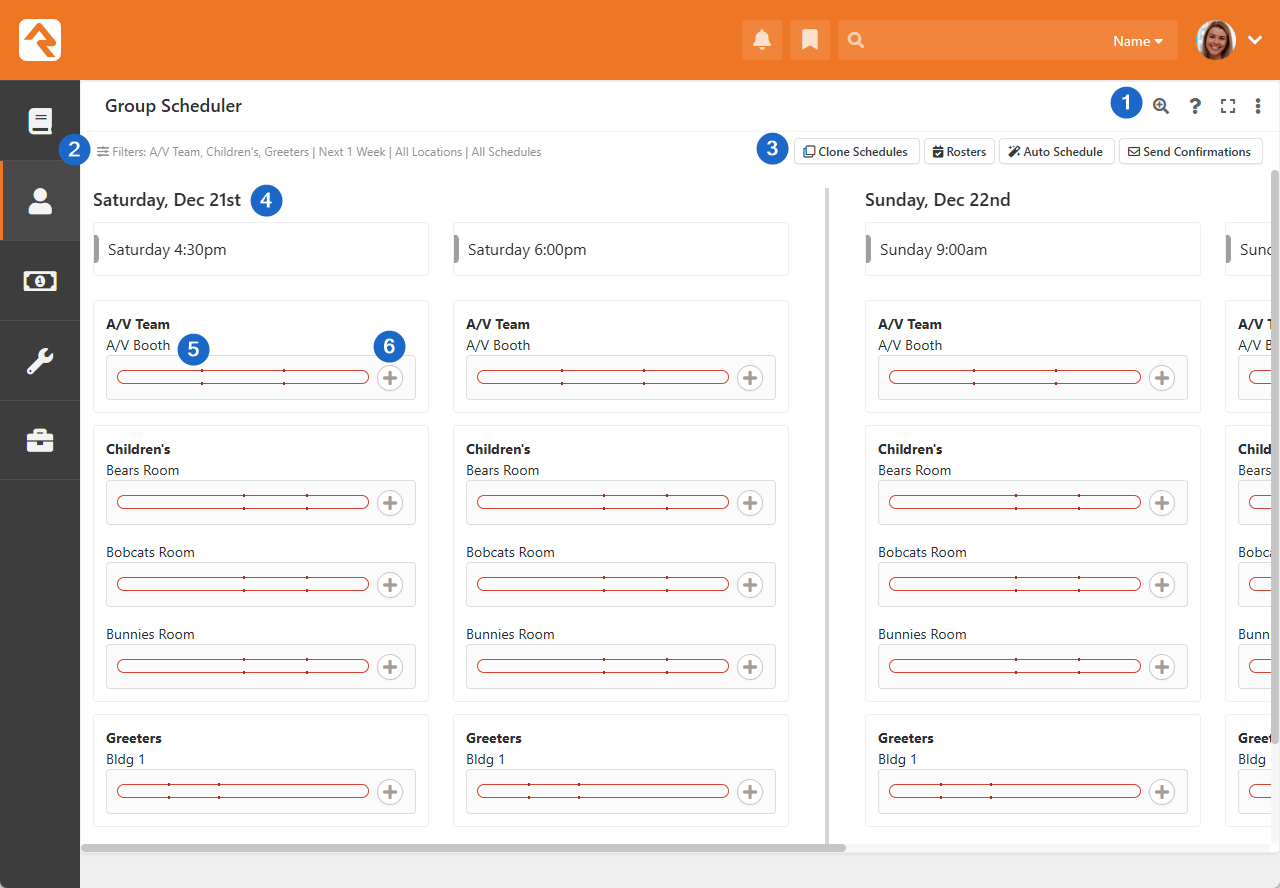Viewport: 1280px width, 888px height.
Task: Add person to Sunday 9:00am Bears Room
Action: [1162, 502]
